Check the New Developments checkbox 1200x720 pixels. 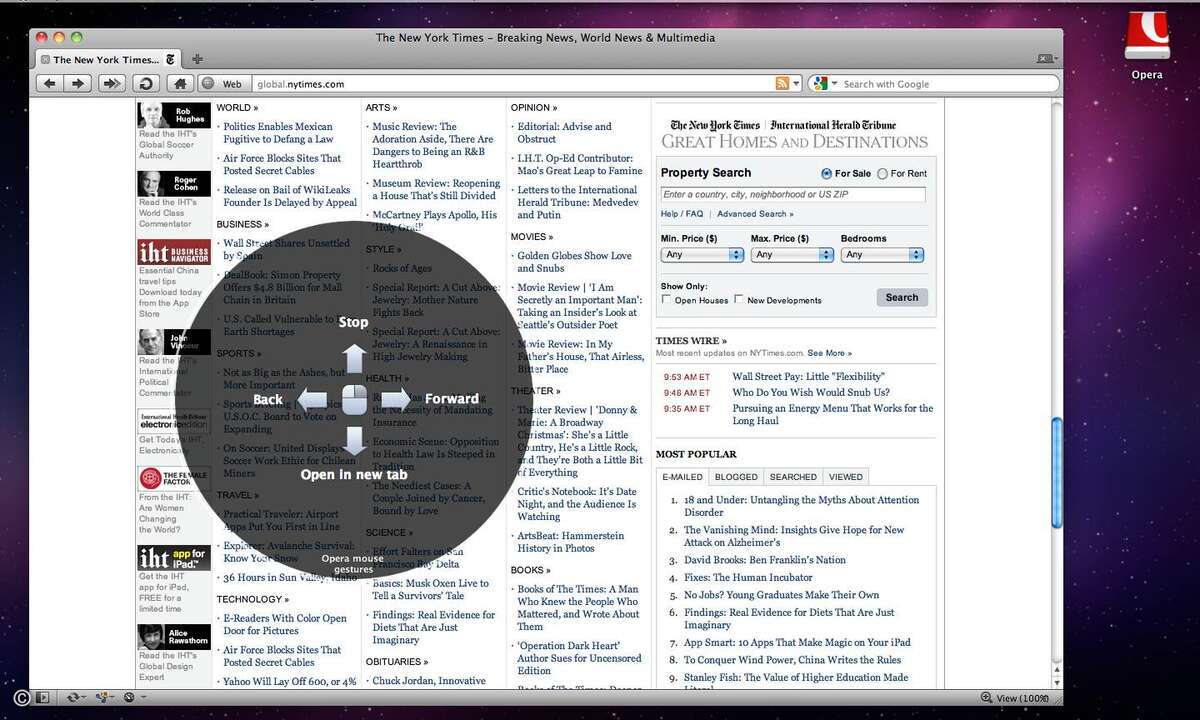pyautogui.click(x=739, y=300)
